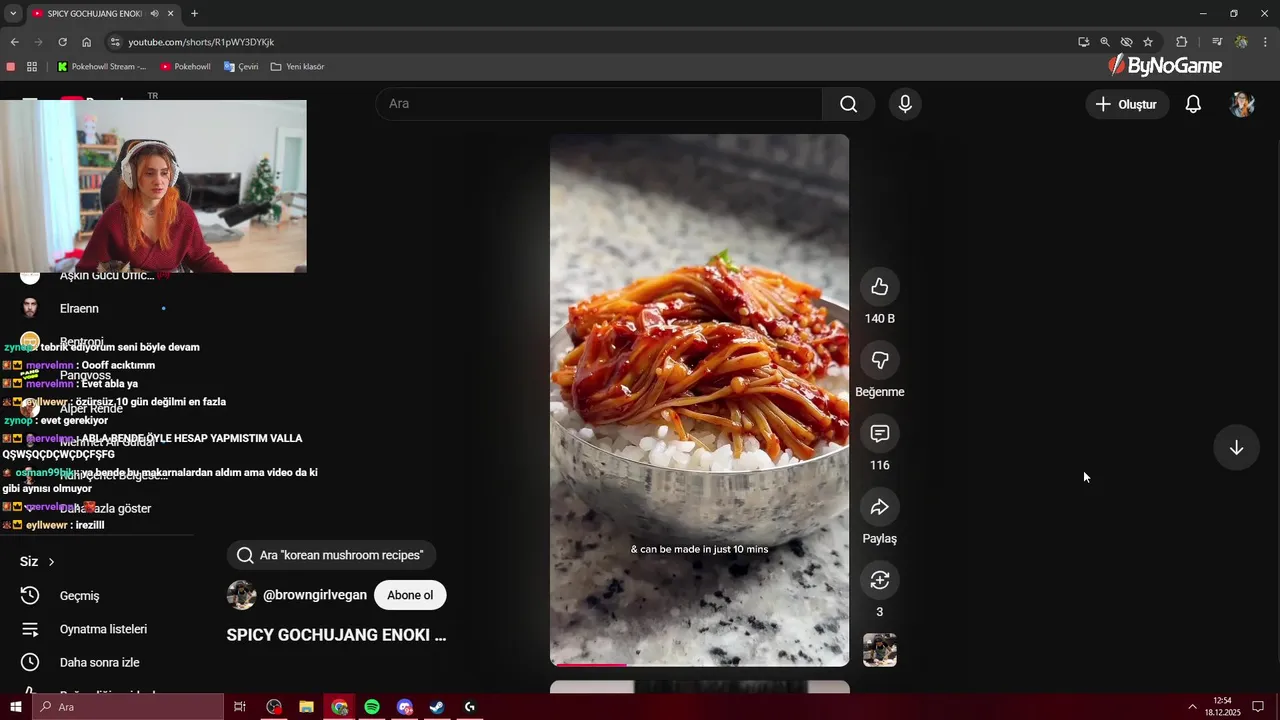Share the short with Paylaş arrow
This screenshot has height=720, width=1280.
880,507
